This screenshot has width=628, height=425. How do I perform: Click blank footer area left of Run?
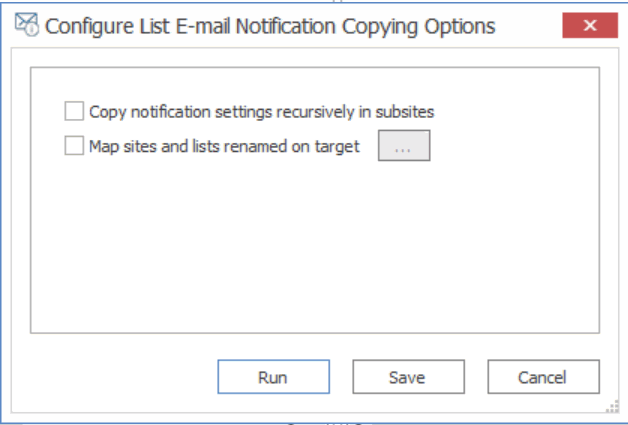(120, 377)
